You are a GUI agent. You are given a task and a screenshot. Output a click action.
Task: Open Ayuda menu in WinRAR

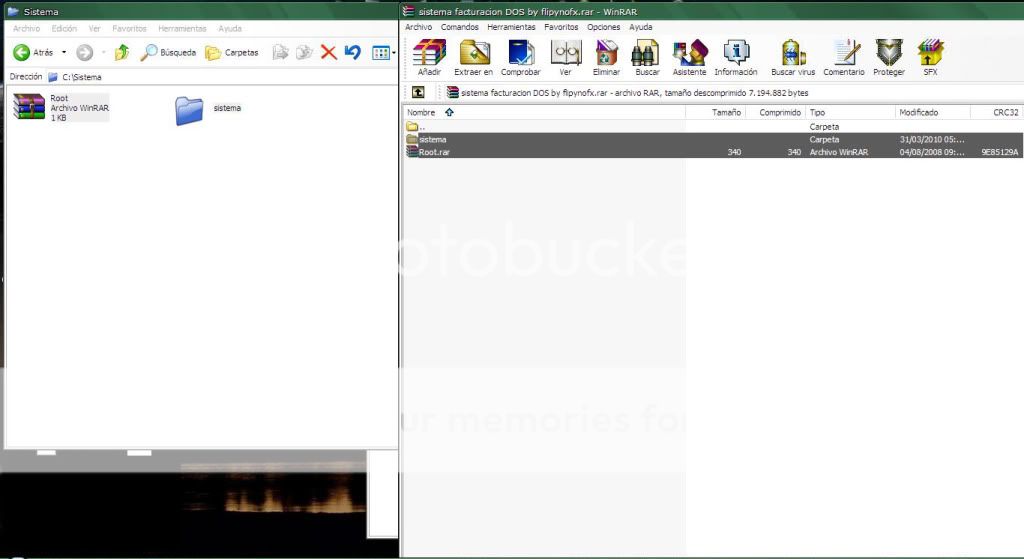(x=641, y=27)
